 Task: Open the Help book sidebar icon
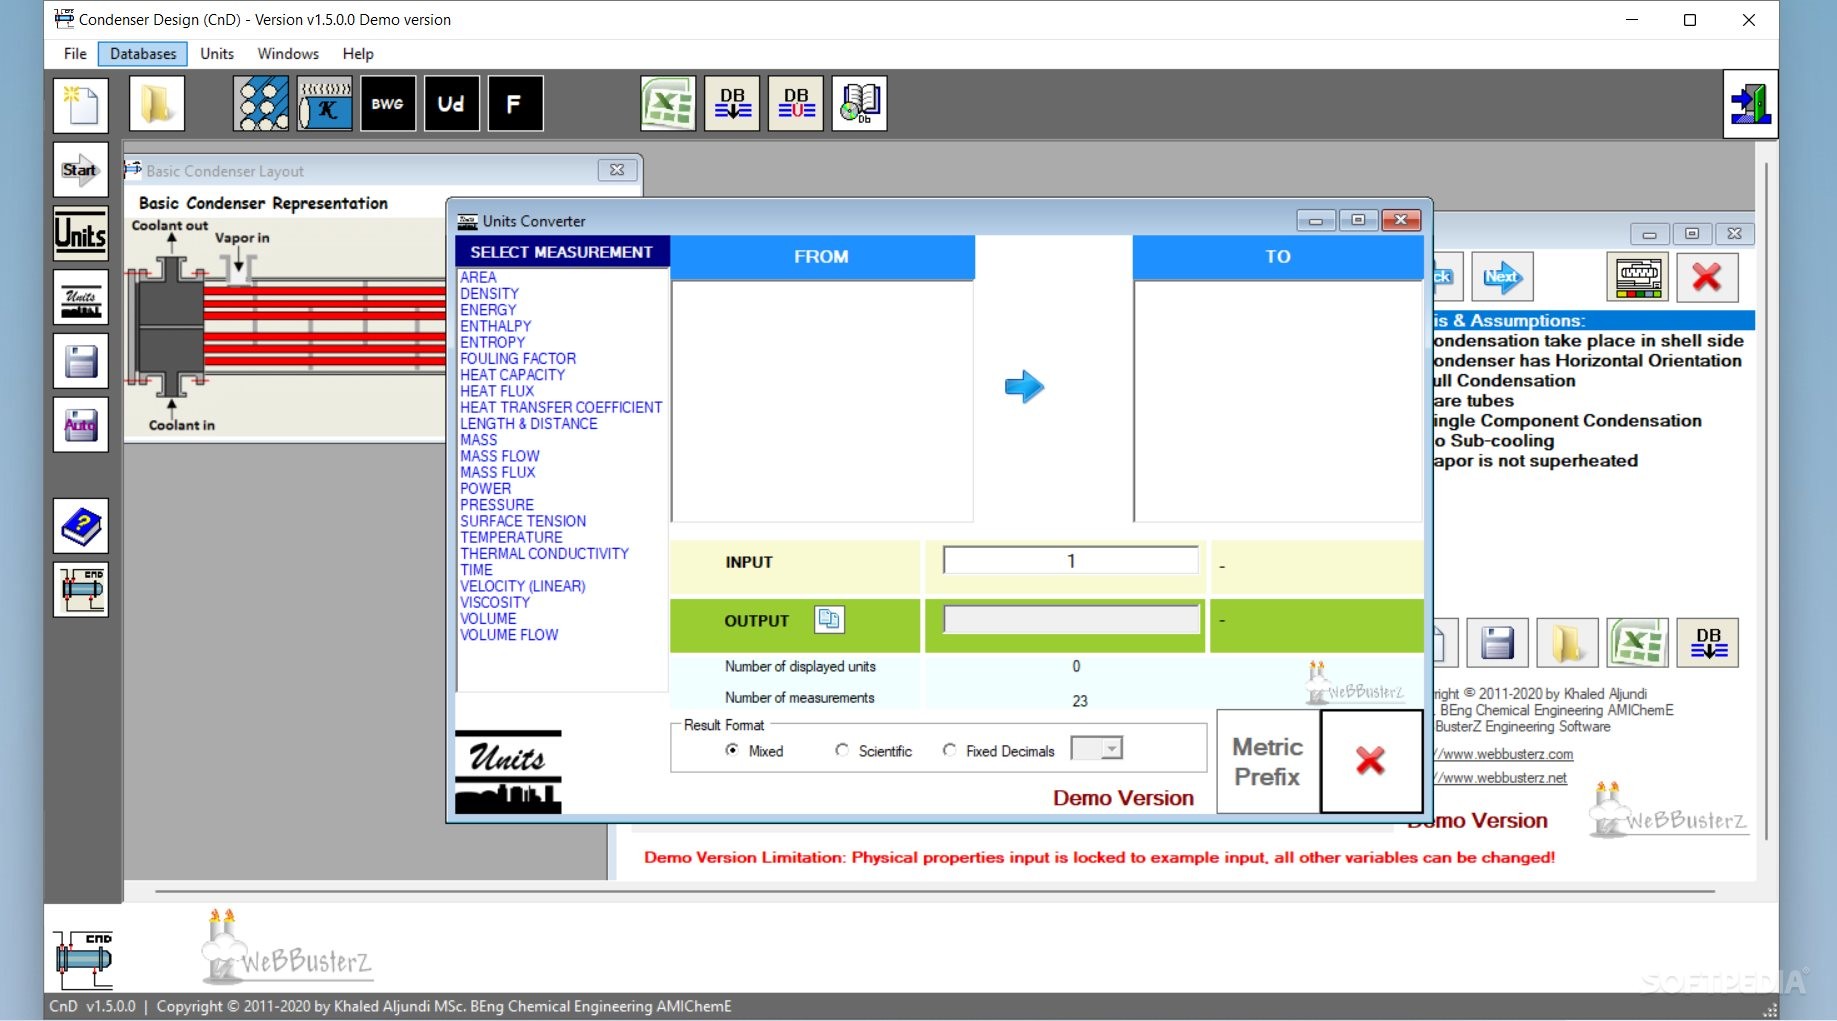(x=81, y=526)
